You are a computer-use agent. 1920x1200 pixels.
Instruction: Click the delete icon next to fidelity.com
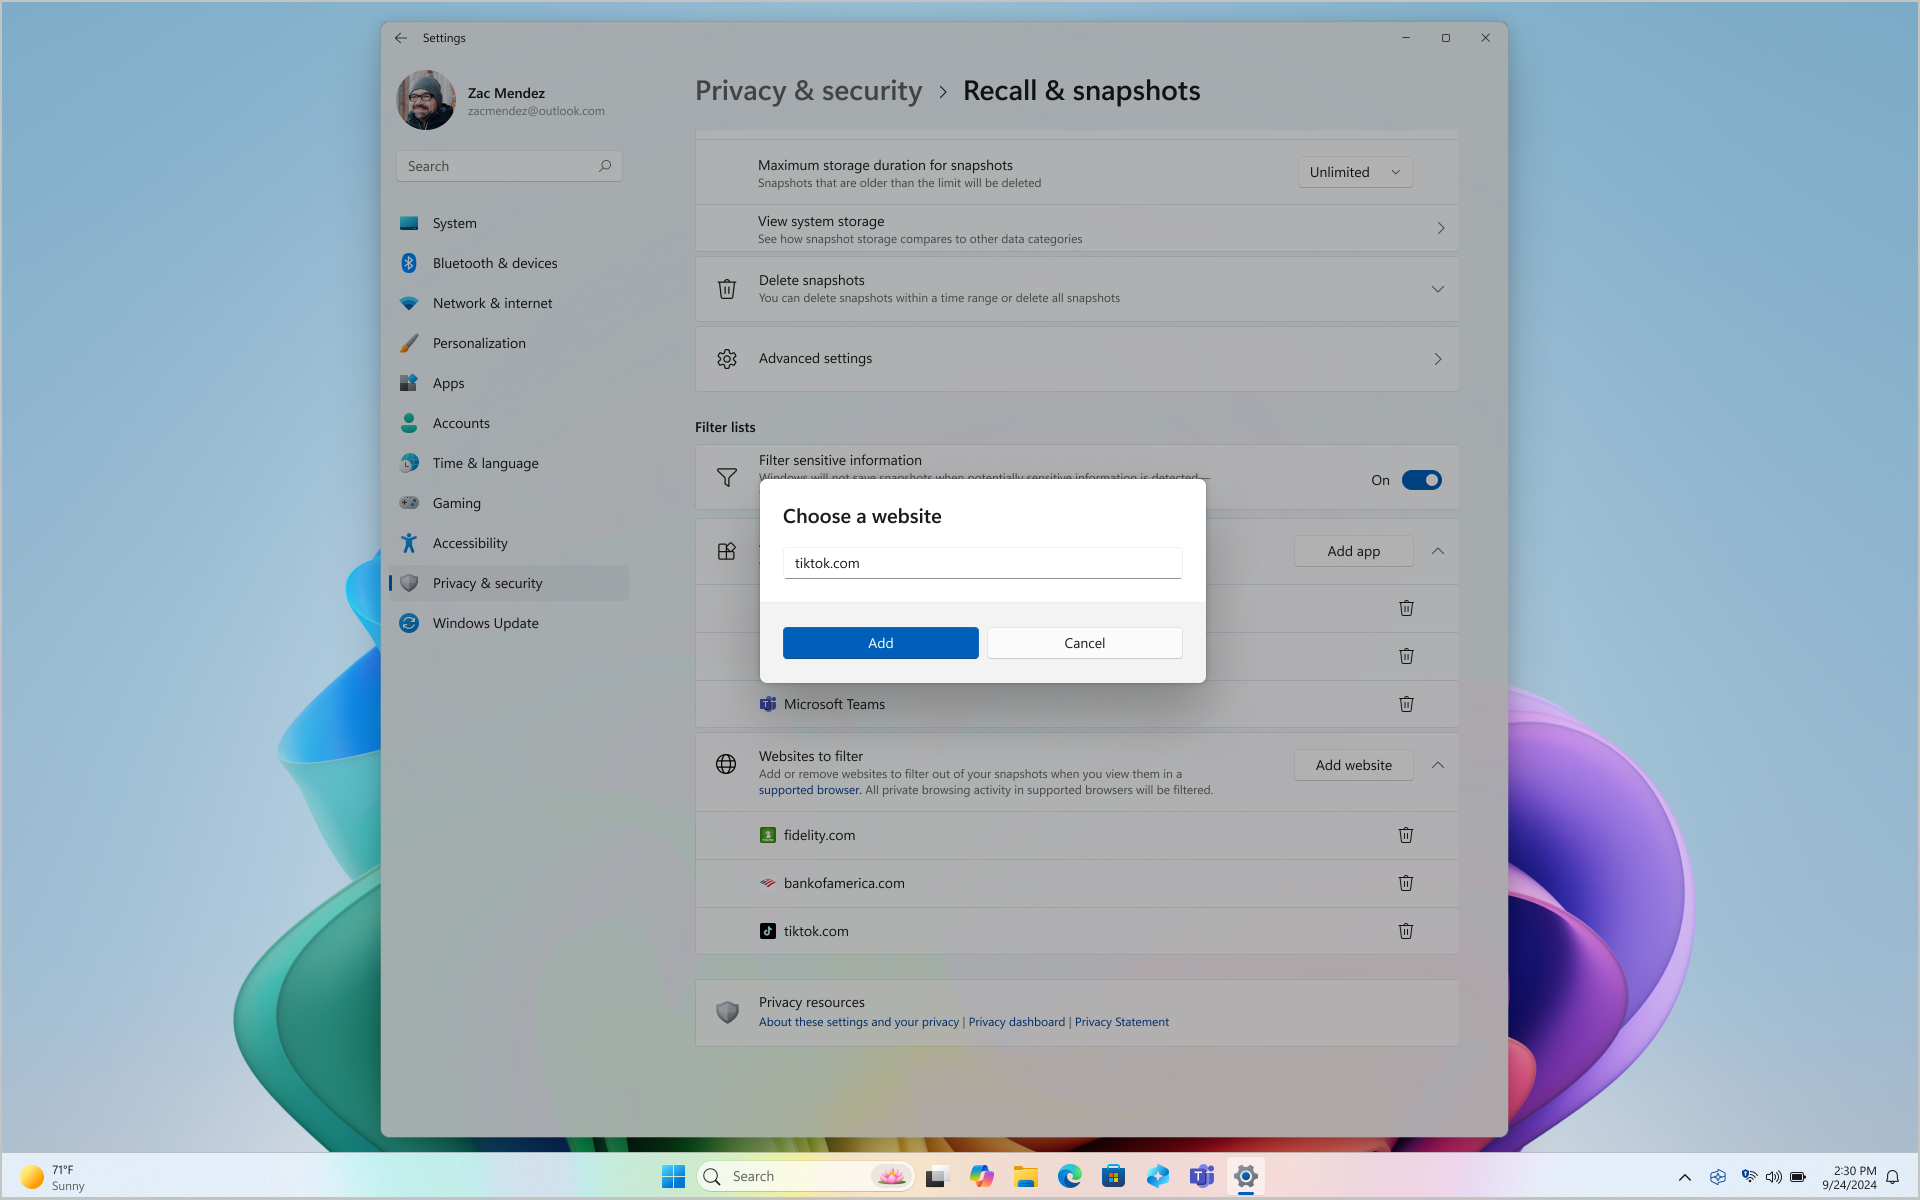1406,834
